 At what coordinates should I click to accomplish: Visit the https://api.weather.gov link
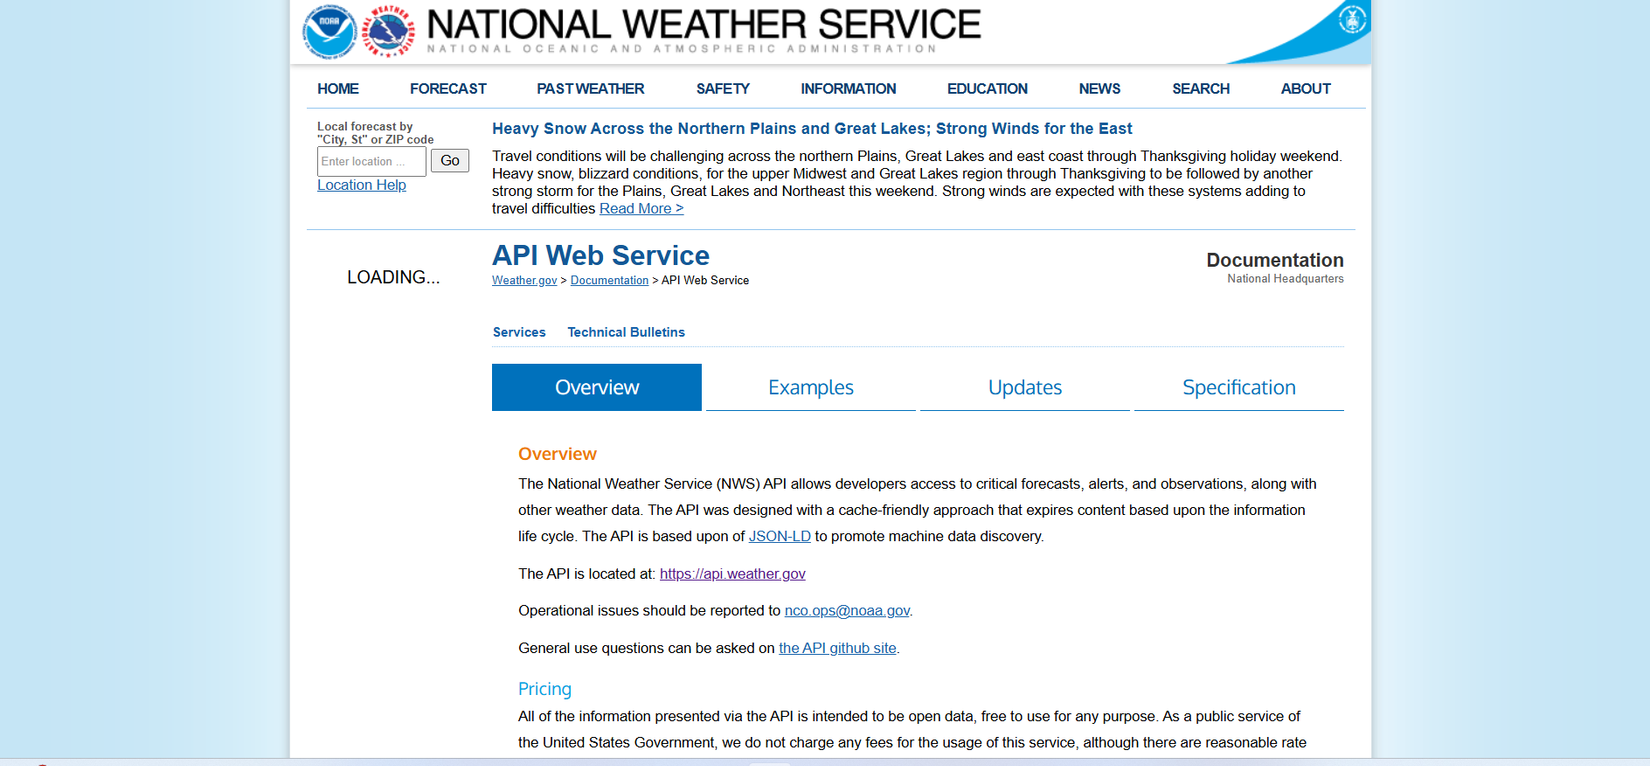click(732, 574)
